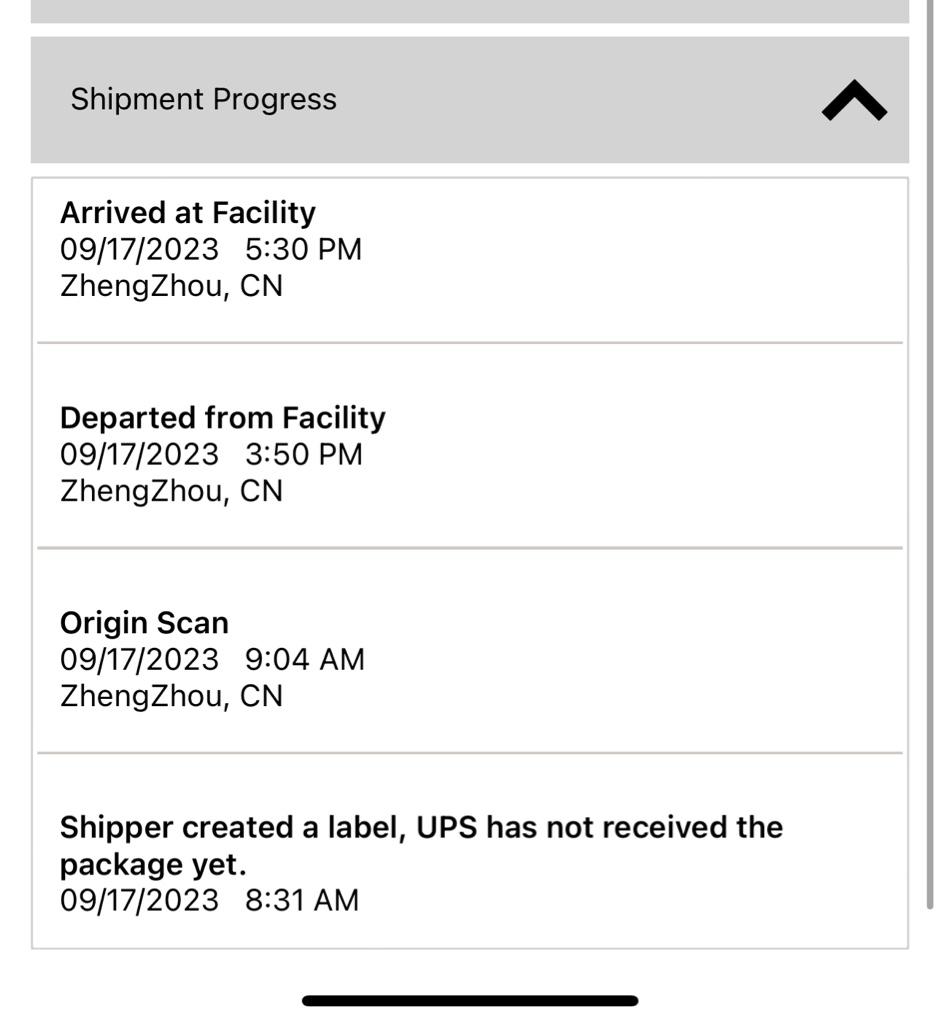Tap the collapsed gray panel above Shipment Progress
The width and height of the screenshot is (941, 1024).
tap(470, 11)
